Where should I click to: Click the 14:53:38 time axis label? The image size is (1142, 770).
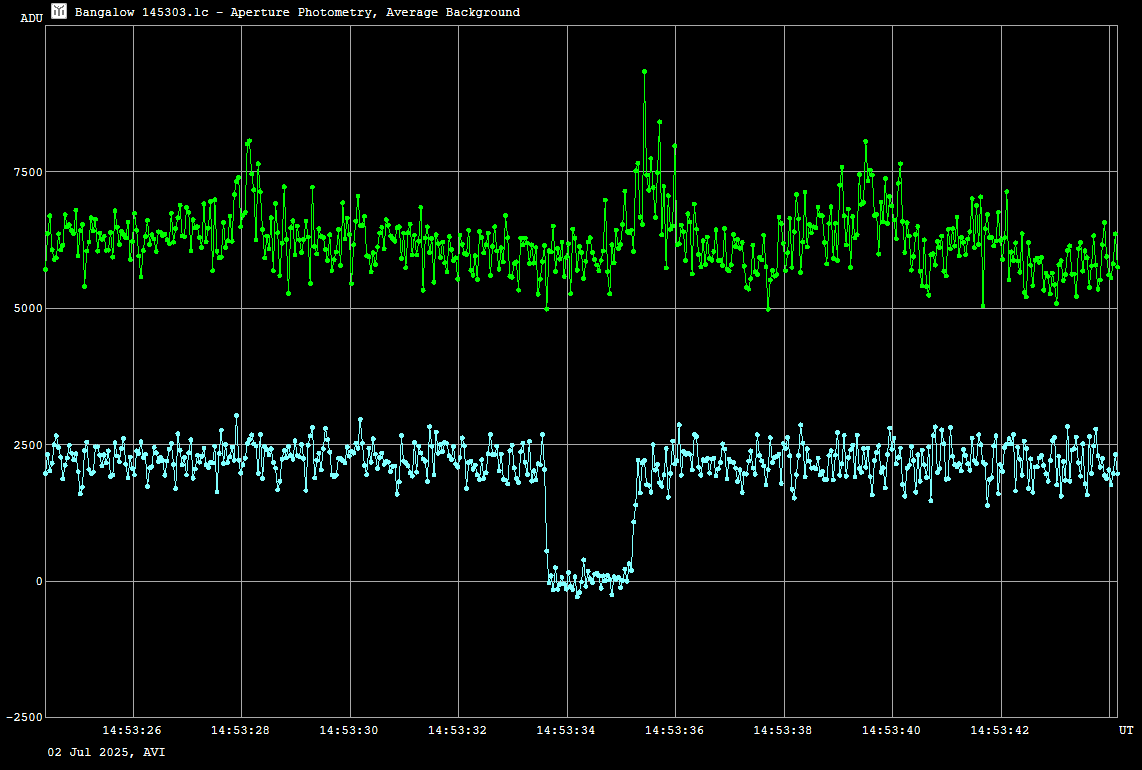point(783,730)
